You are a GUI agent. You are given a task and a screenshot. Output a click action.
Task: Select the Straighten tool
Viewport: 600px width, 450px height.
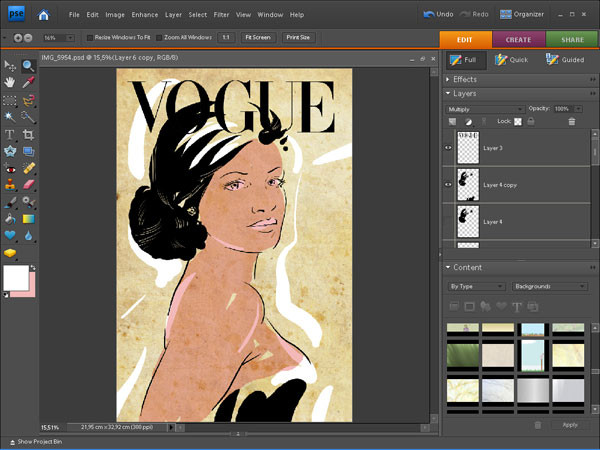coord(28,151)
